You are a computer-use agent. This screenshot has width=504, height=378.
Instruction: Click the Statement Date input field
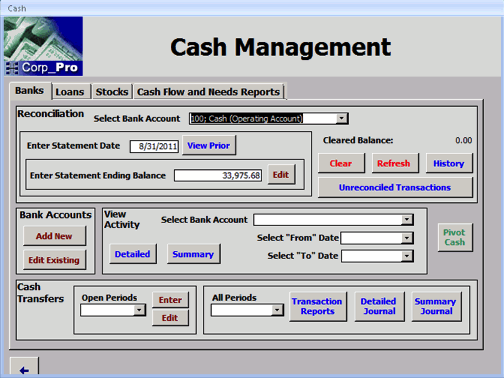[154, 146]
